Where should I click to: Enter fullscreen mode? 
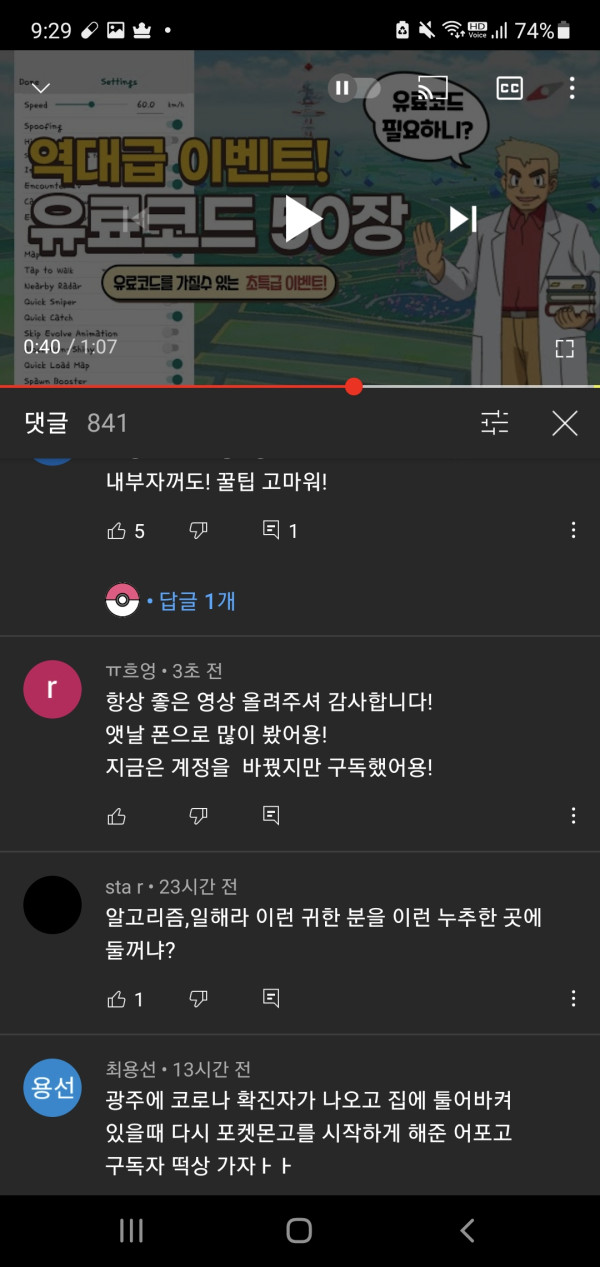(564, 348)
